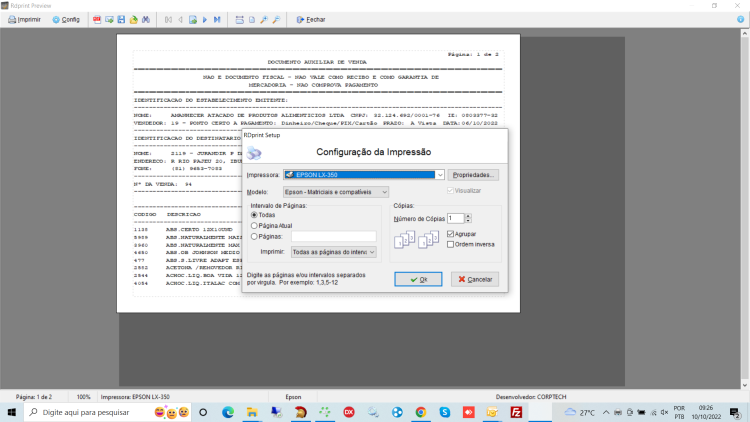The image size is (750, 422).
Task: Increase Número de Cópias with up arrow
Action: (x=468, y=216)
